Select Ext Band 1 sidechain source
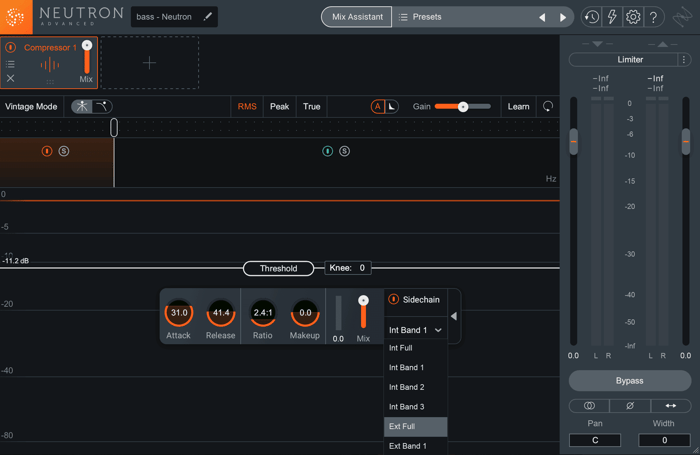Viewport: 700px width, 455px height. [x=416, y=446]
